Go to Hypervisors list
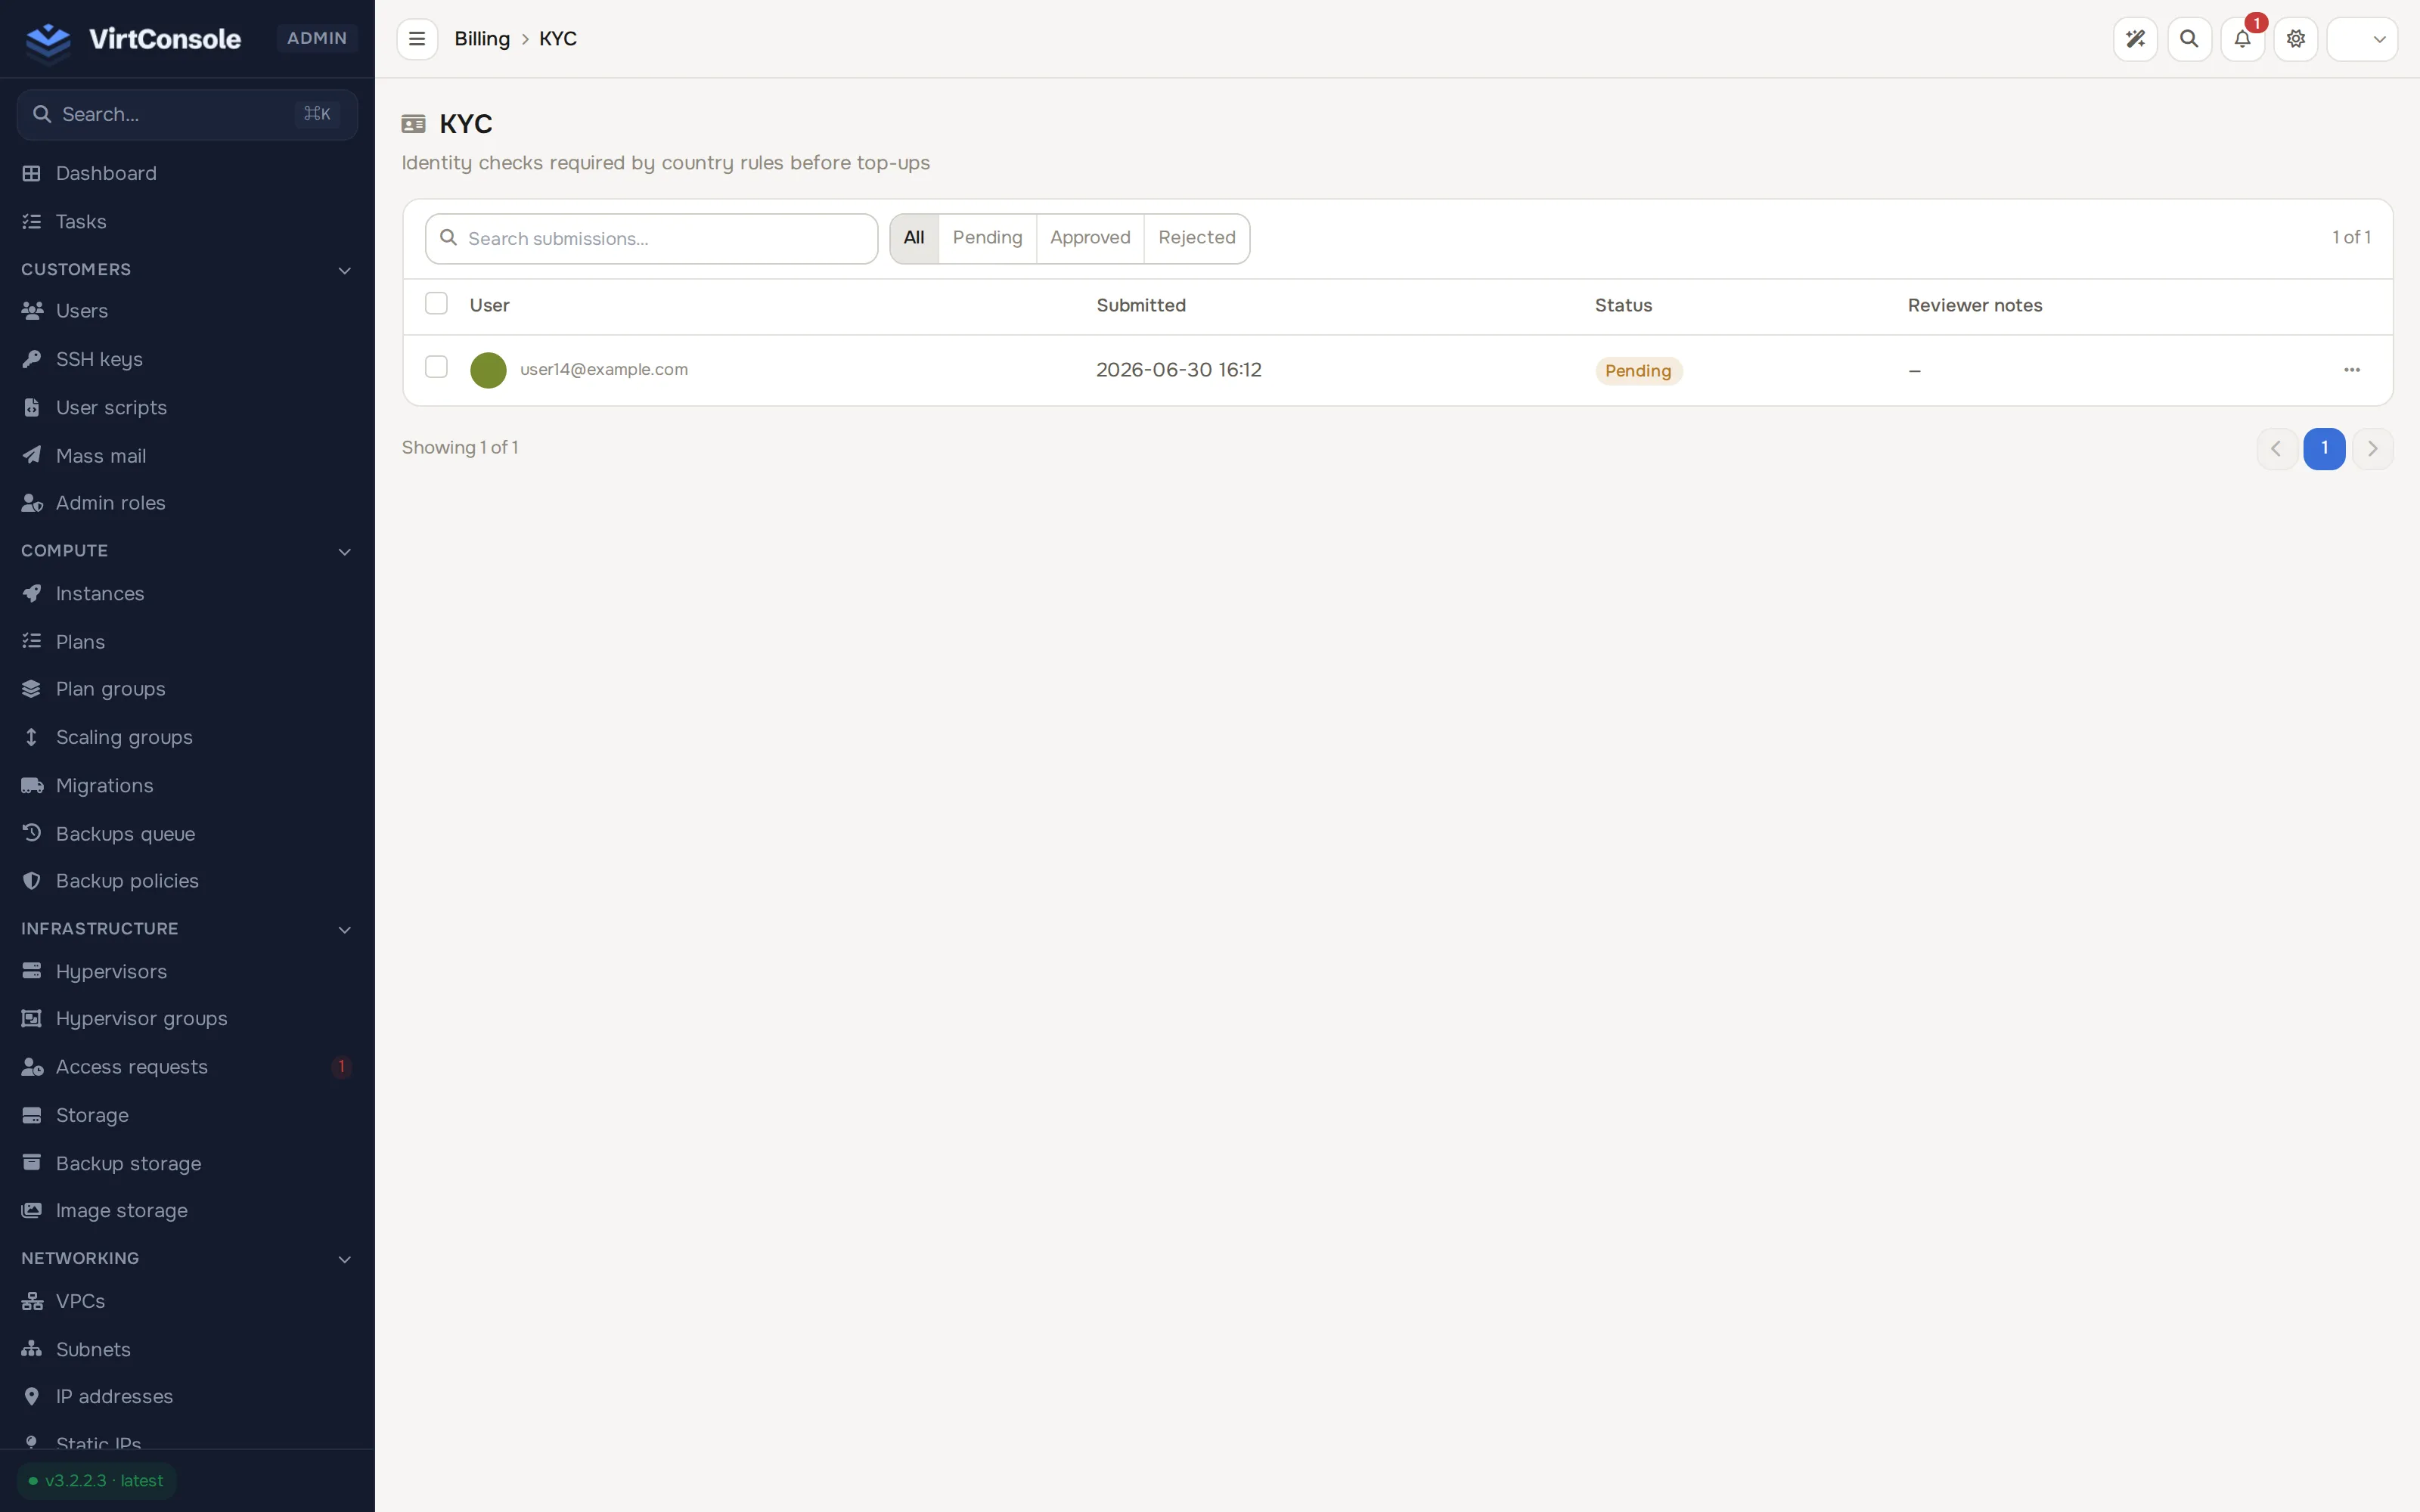 click(187, 972)
